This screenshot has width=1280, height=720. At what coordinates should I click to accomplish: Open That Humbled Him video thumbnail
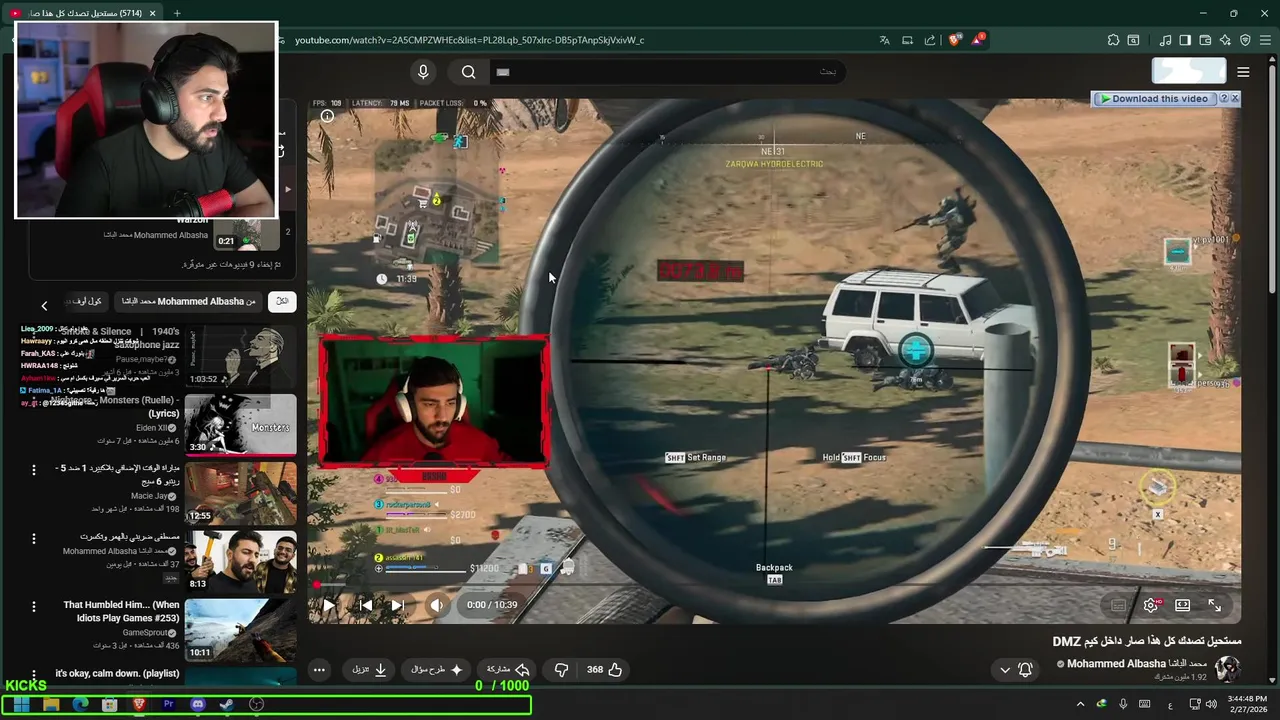pos(240,629)
